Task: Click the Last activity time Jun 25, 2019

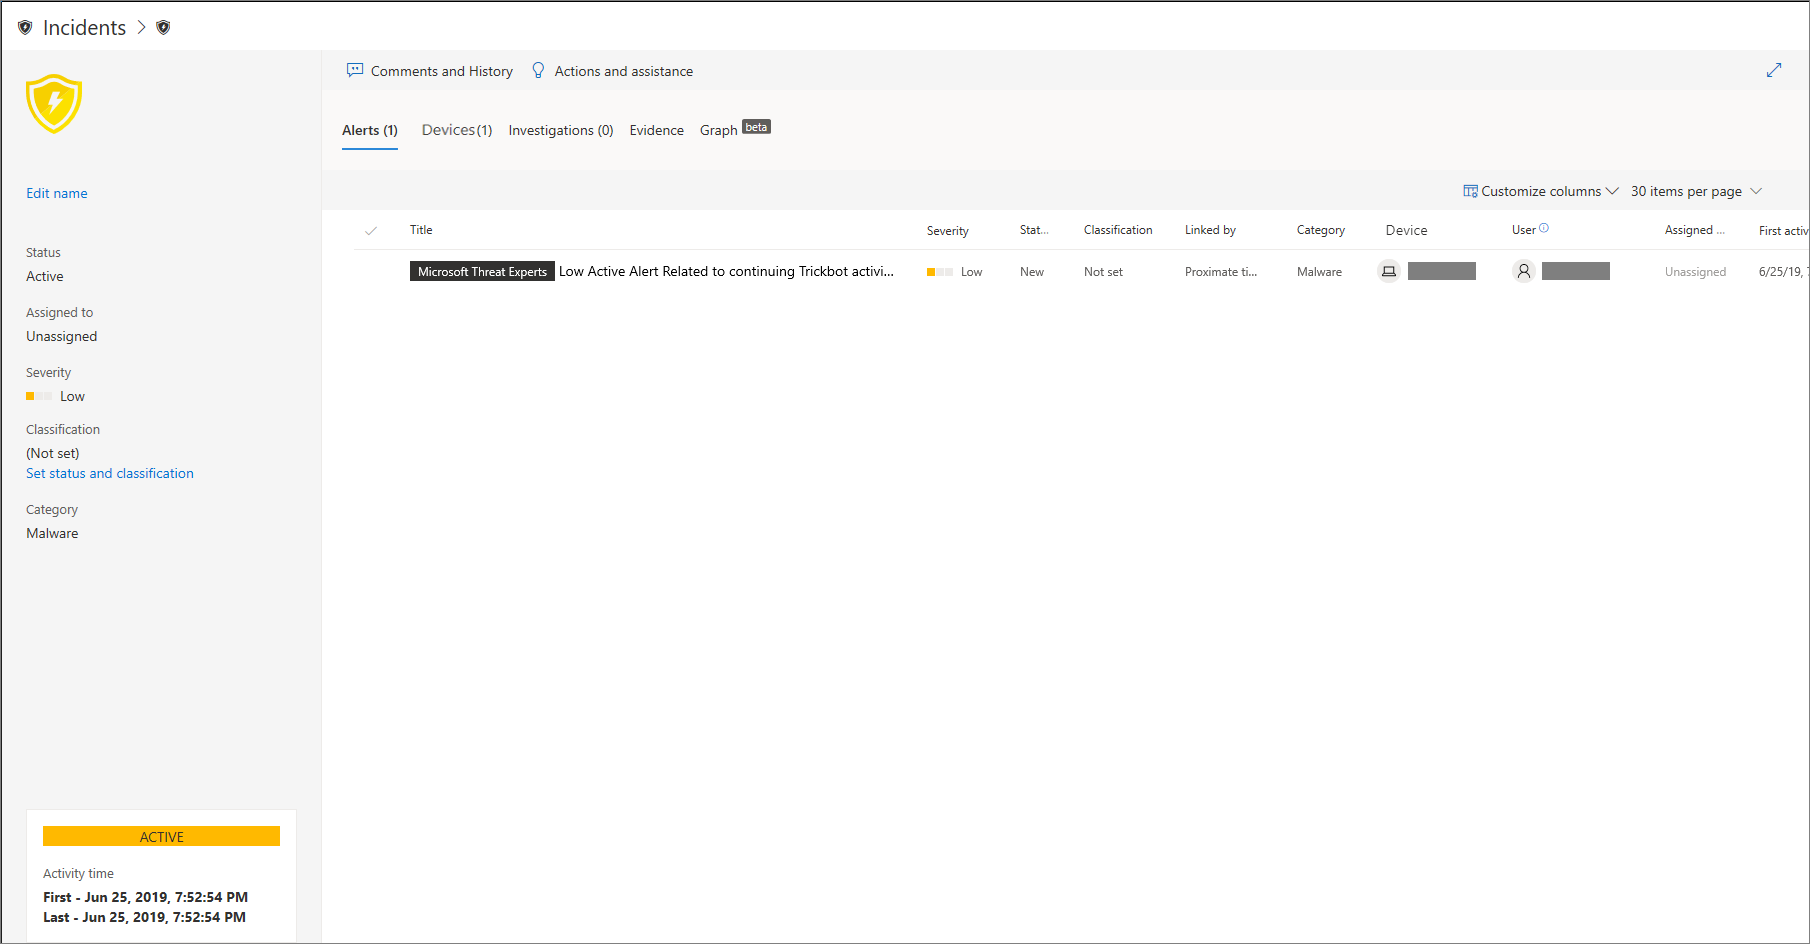Action: [144, 917]
